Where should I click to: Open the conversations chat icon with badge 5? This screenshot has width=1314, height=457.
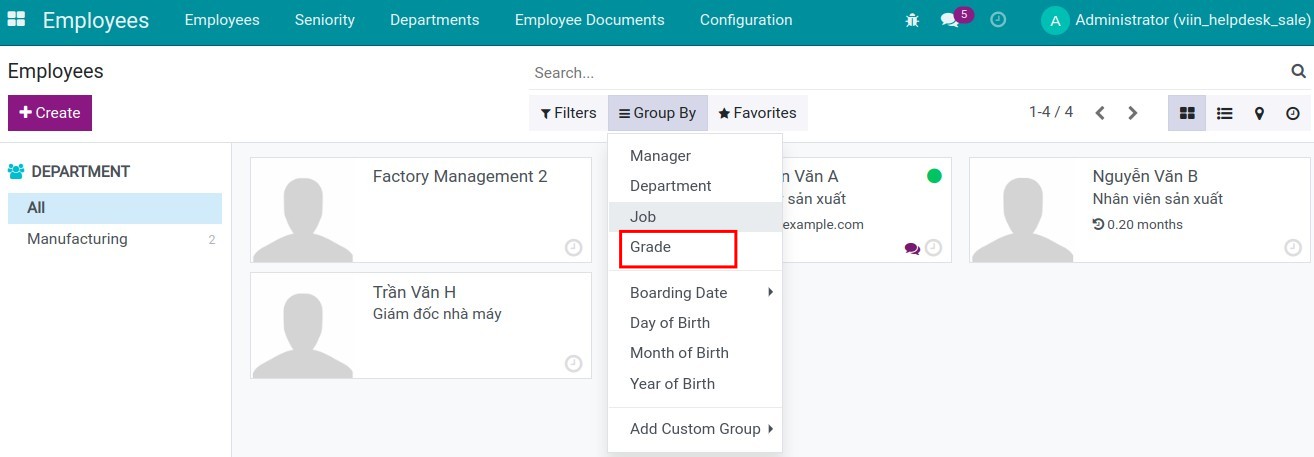(x=950, y=20)
